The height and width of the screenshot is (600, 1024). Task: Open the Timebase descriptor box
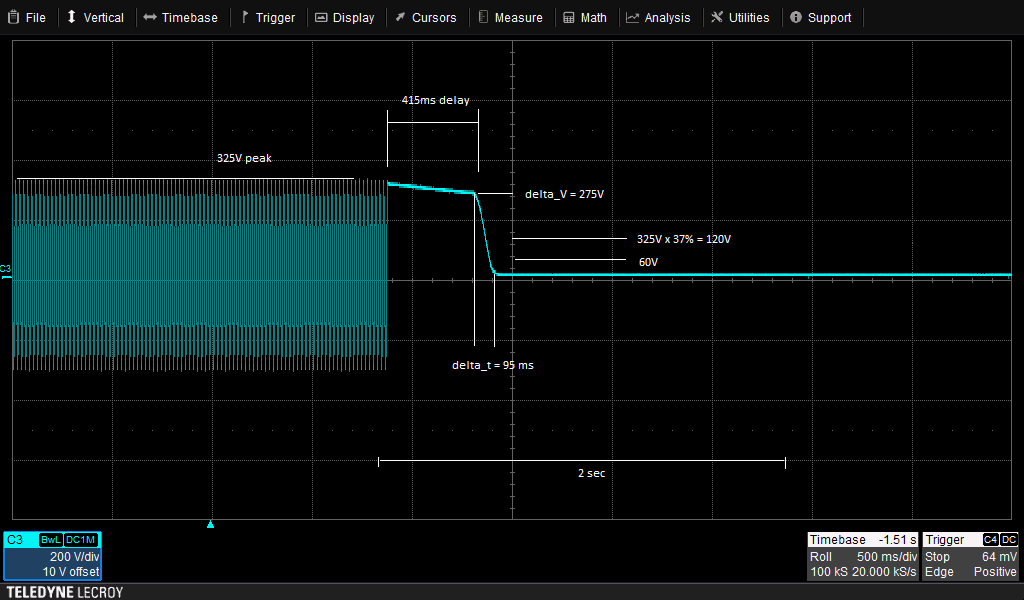coord(862,556)
